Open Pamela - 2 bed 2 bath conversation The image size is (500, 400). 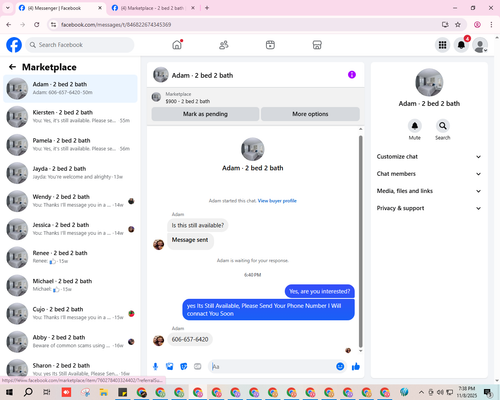(70, 145)
